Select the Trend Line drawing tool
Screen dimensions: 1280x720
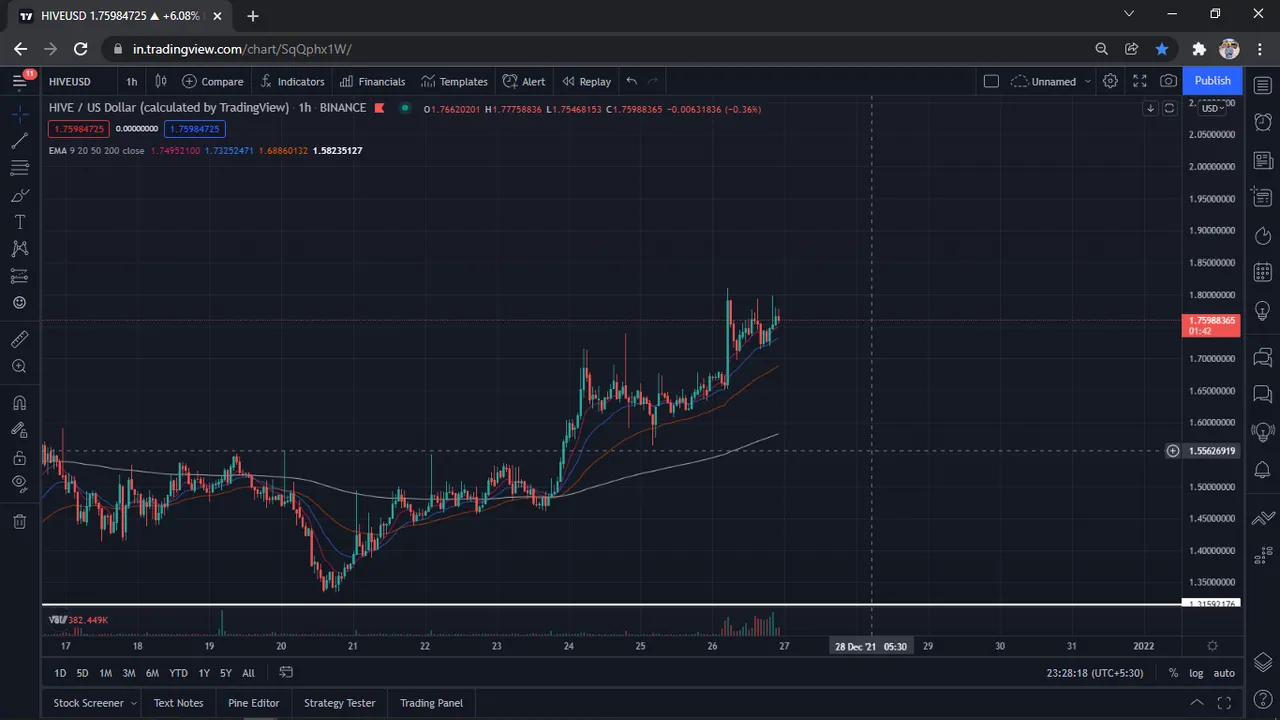coord(19,141)
